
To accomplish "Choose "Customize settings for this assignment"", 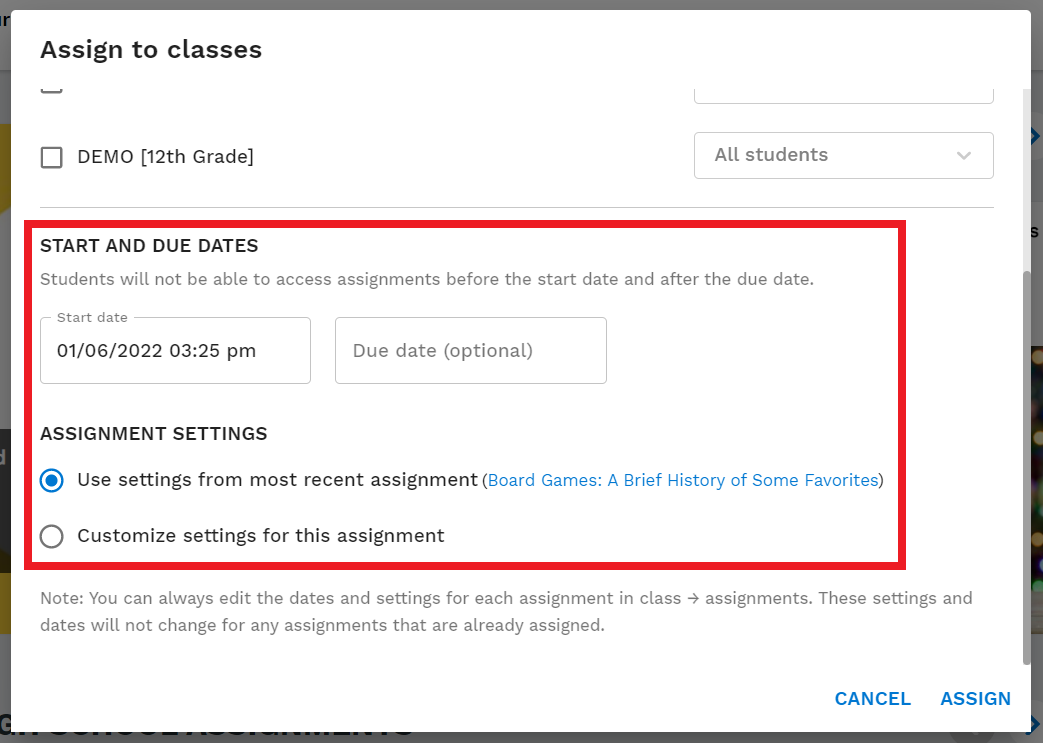I will click(x=51, y=536).
